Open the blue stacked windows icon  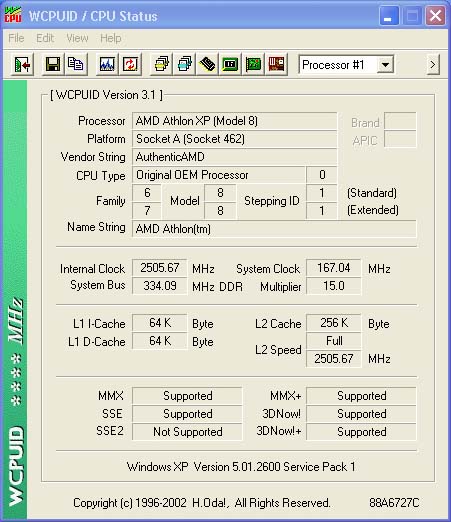coord(184,64)
